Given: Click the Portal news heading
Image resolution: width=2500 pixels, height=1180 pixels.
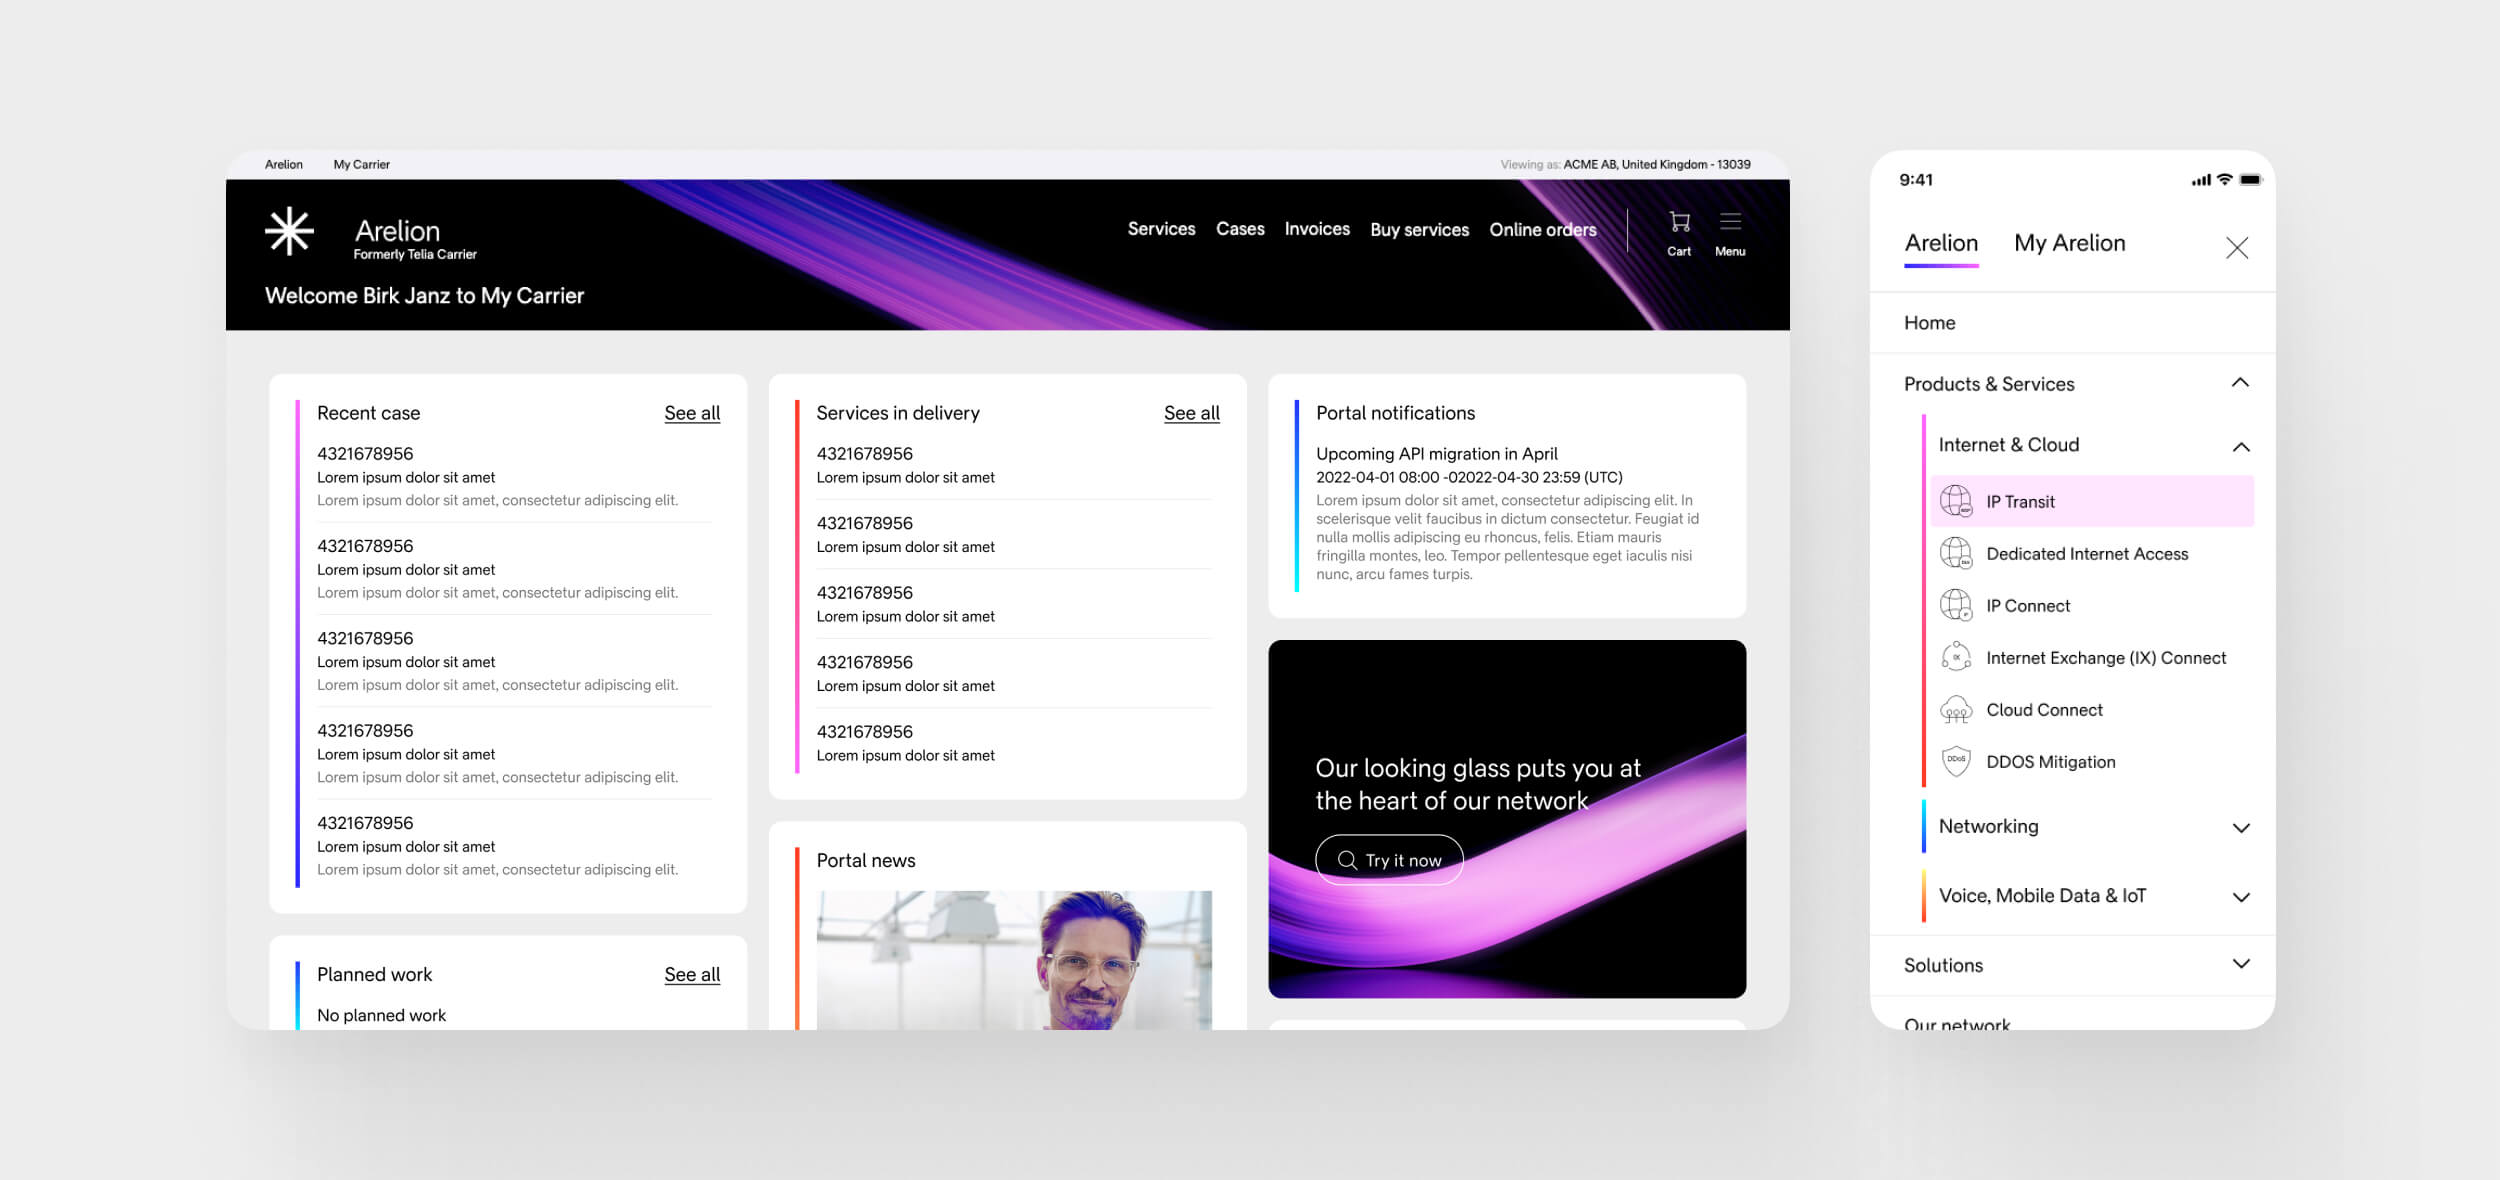Looking at the screenshot, I should [866, 861].
